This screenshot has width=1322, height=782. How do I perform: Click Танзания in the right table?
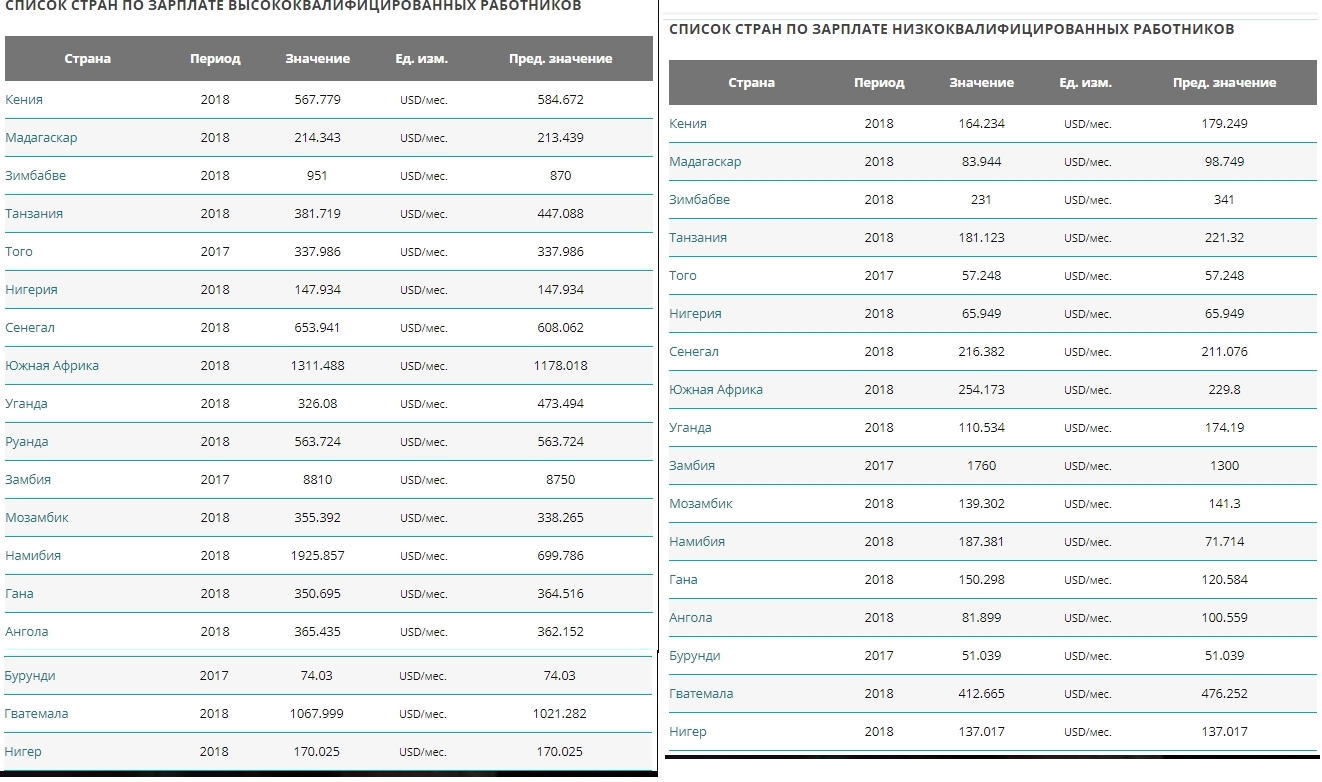click(698, 238)
